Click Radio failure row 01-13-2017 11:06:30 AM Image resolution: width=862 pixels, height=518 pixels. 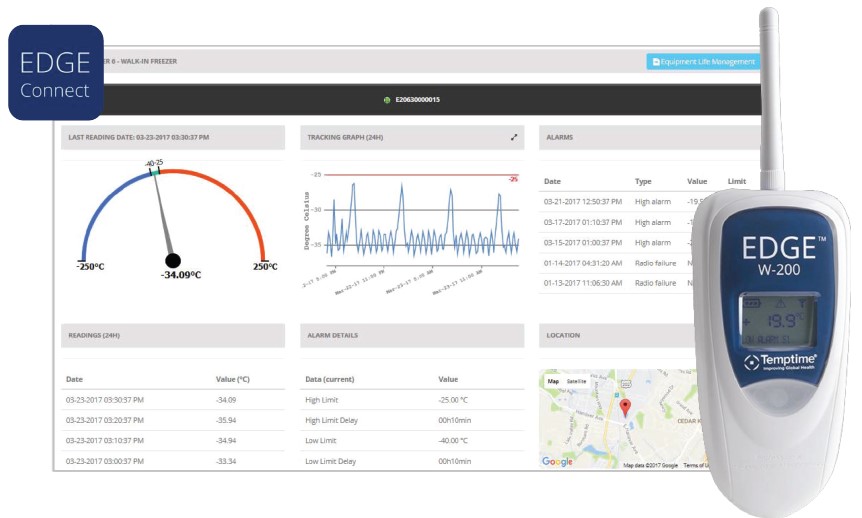click(x=616, y=283)
